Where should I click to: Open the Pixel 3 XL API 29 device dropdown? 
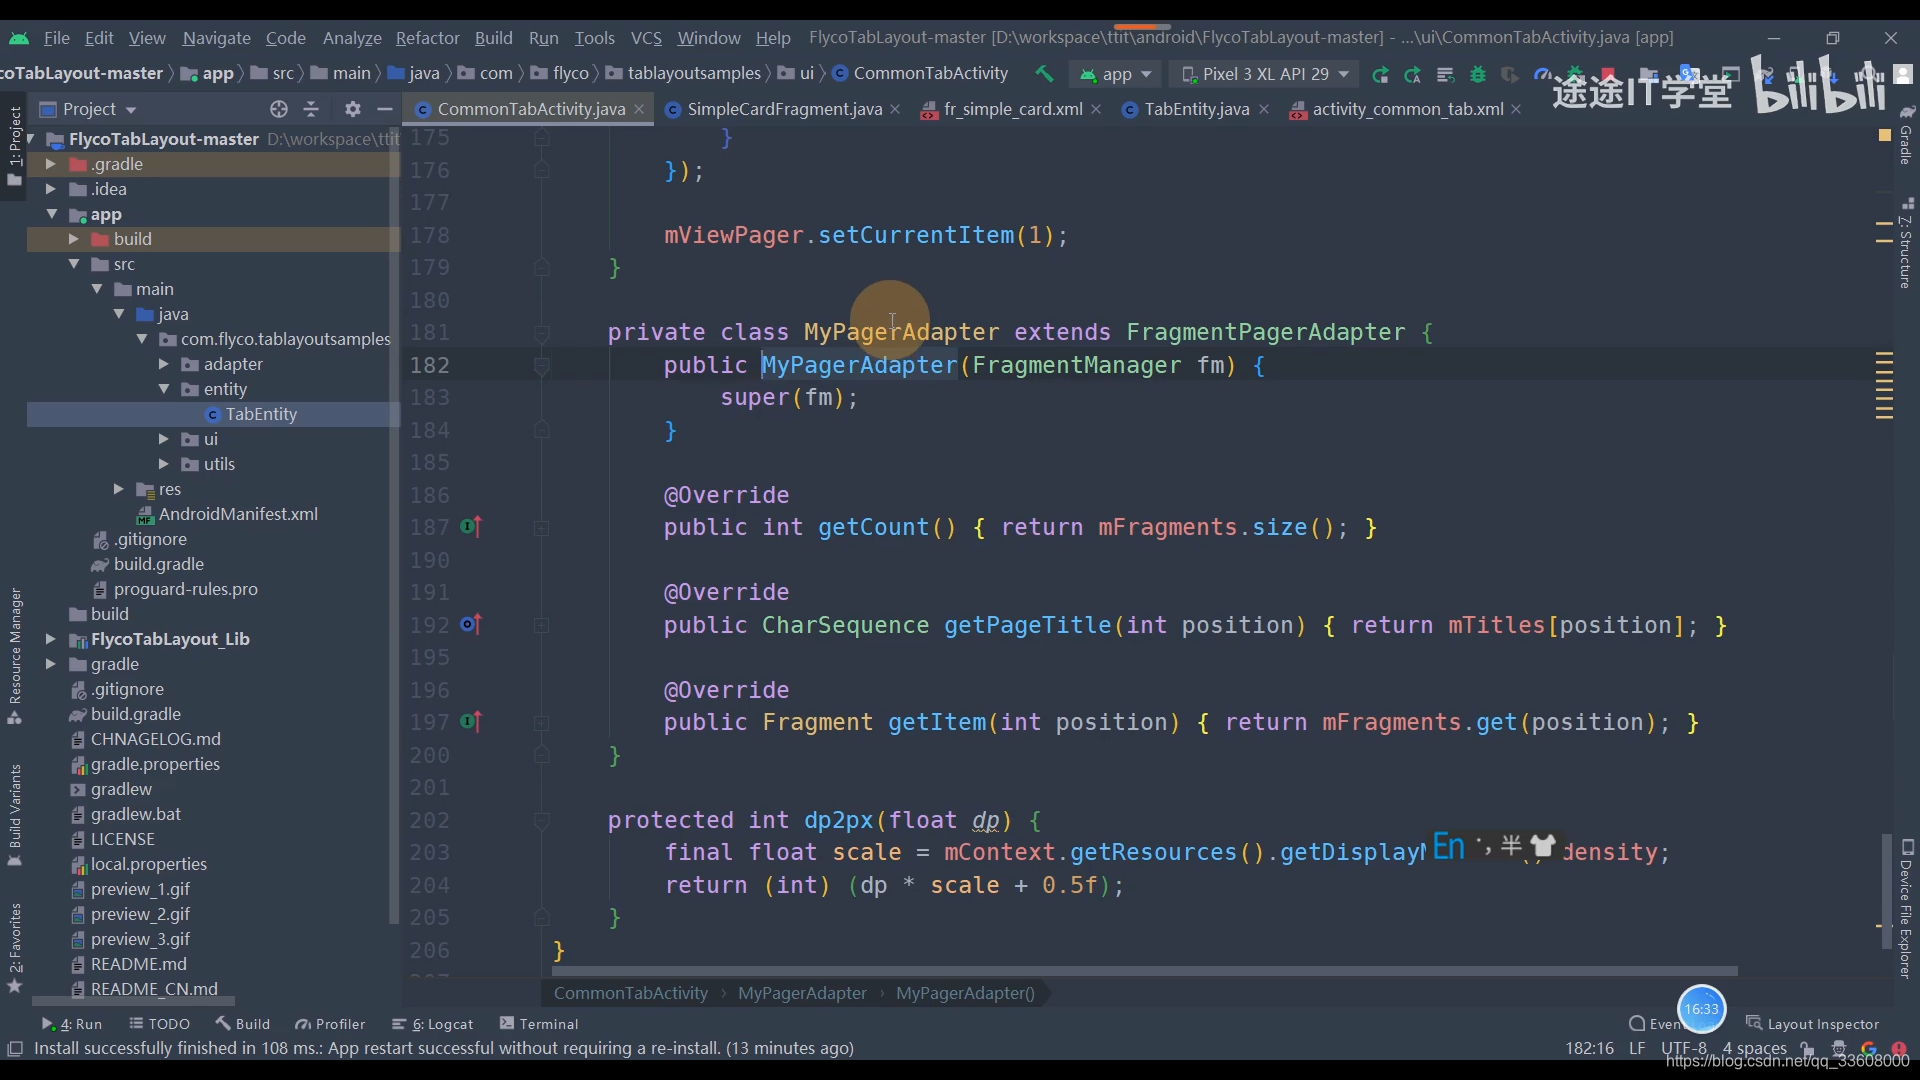(1266, 74)
